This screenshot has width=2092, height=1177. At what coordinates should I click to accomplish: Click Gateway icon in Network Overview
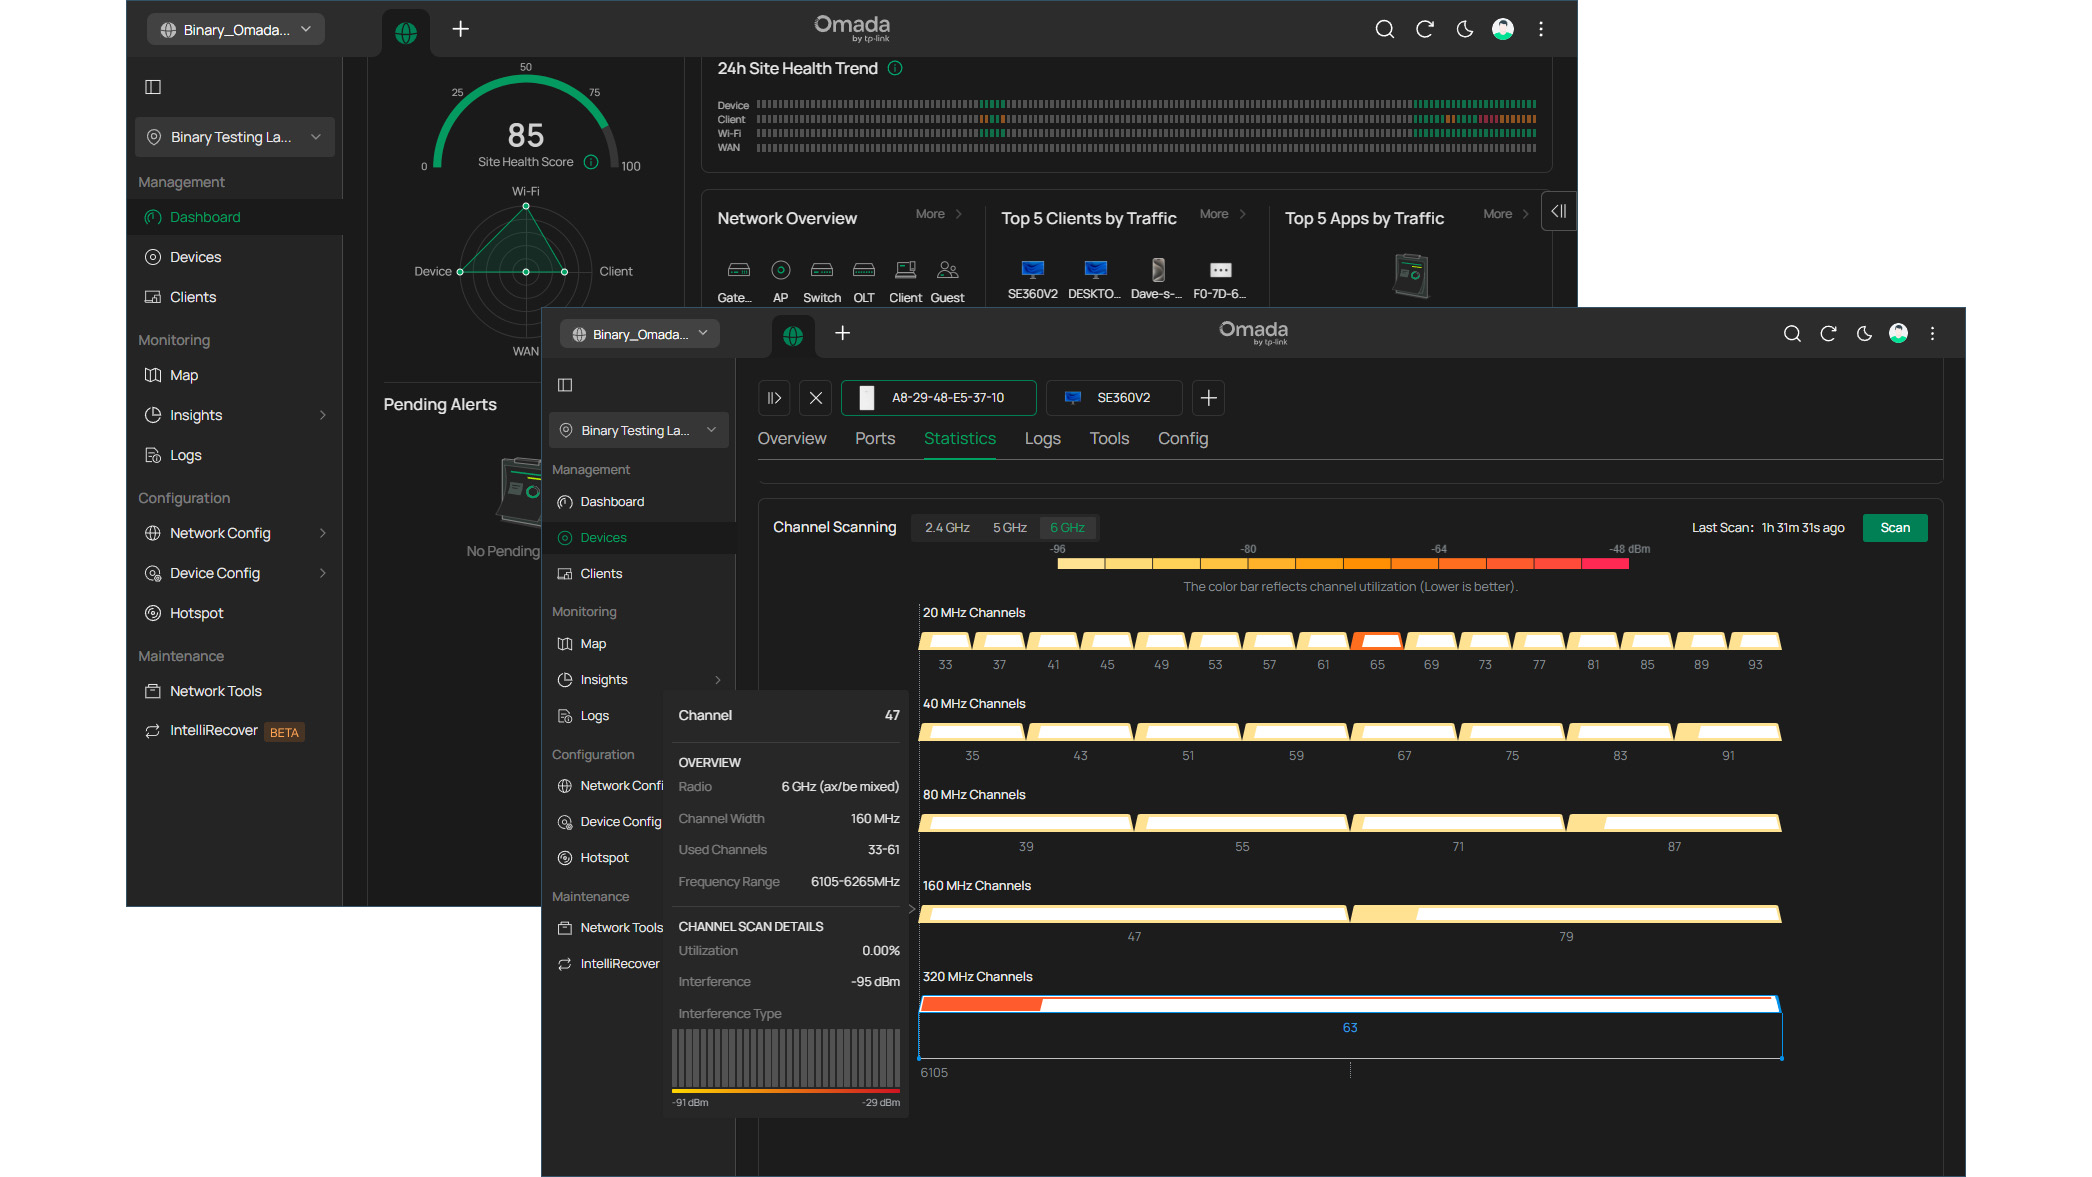pyautogui.click(x=739, y=270)
